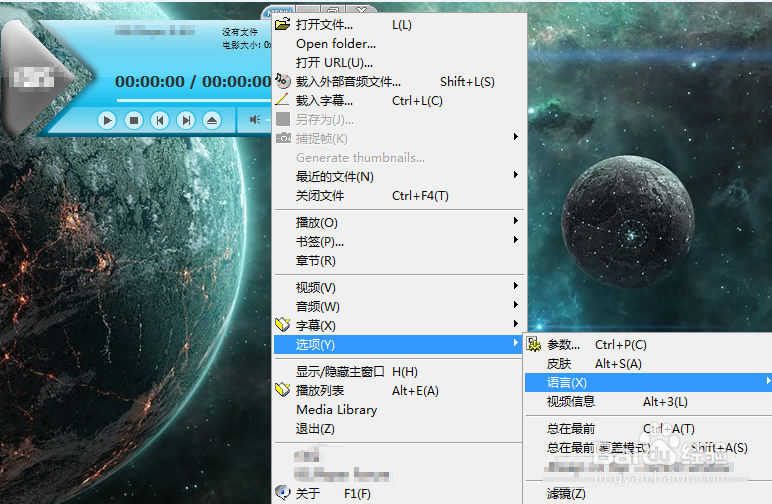Toggle 总在最前(覆盖模式) option
The height and width of the screenshot is (504, 772).
pyautogui.click(x=648, y=448)
